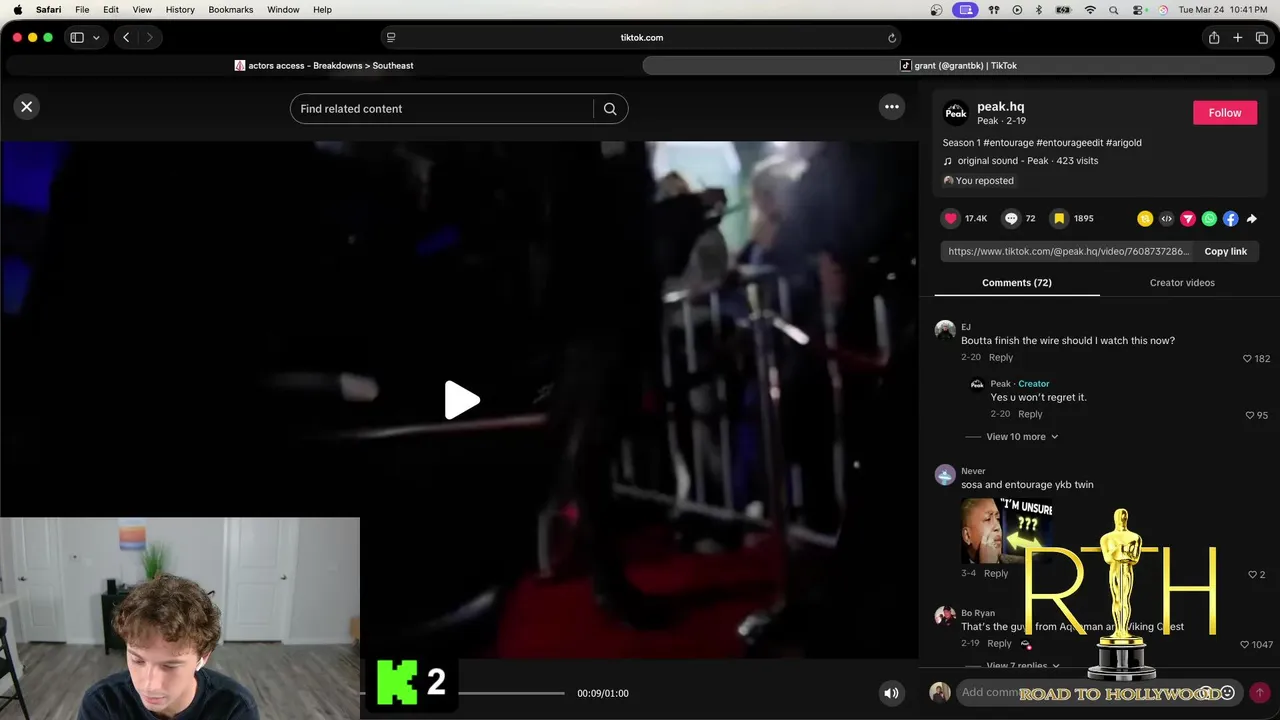The height and width of the screenshot is (720, 1280).
Task: Click the Safari Share toolbar button
Action: 1214,38
